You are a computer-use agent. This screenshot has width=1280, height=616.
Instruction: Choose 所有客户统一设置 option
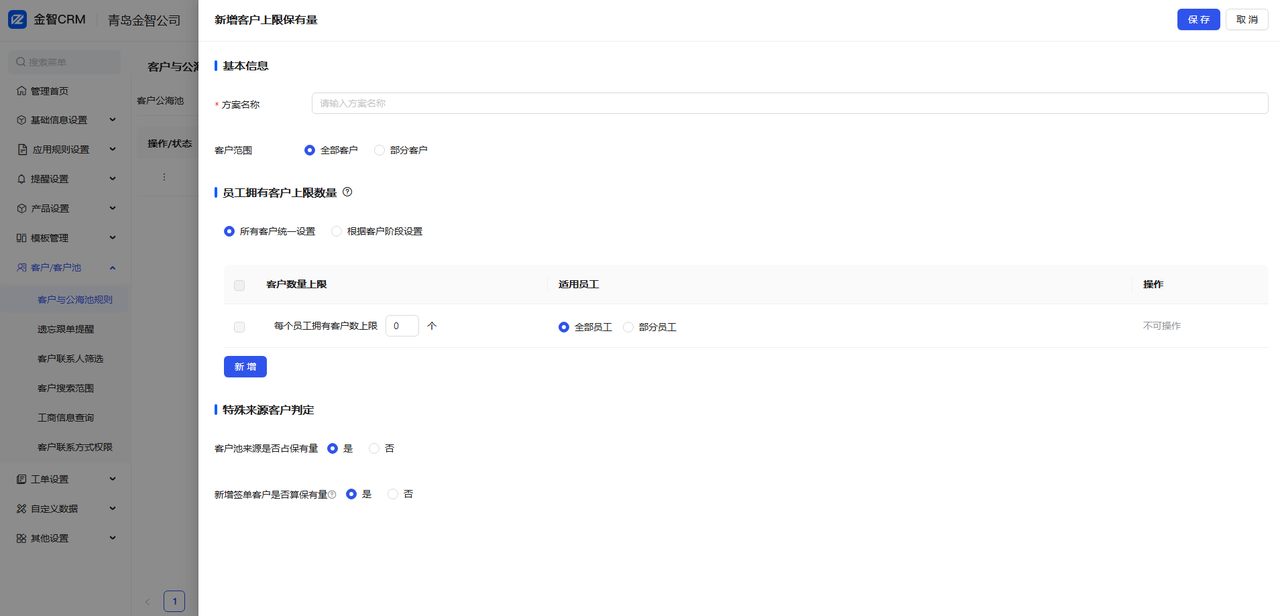point(229,231)
